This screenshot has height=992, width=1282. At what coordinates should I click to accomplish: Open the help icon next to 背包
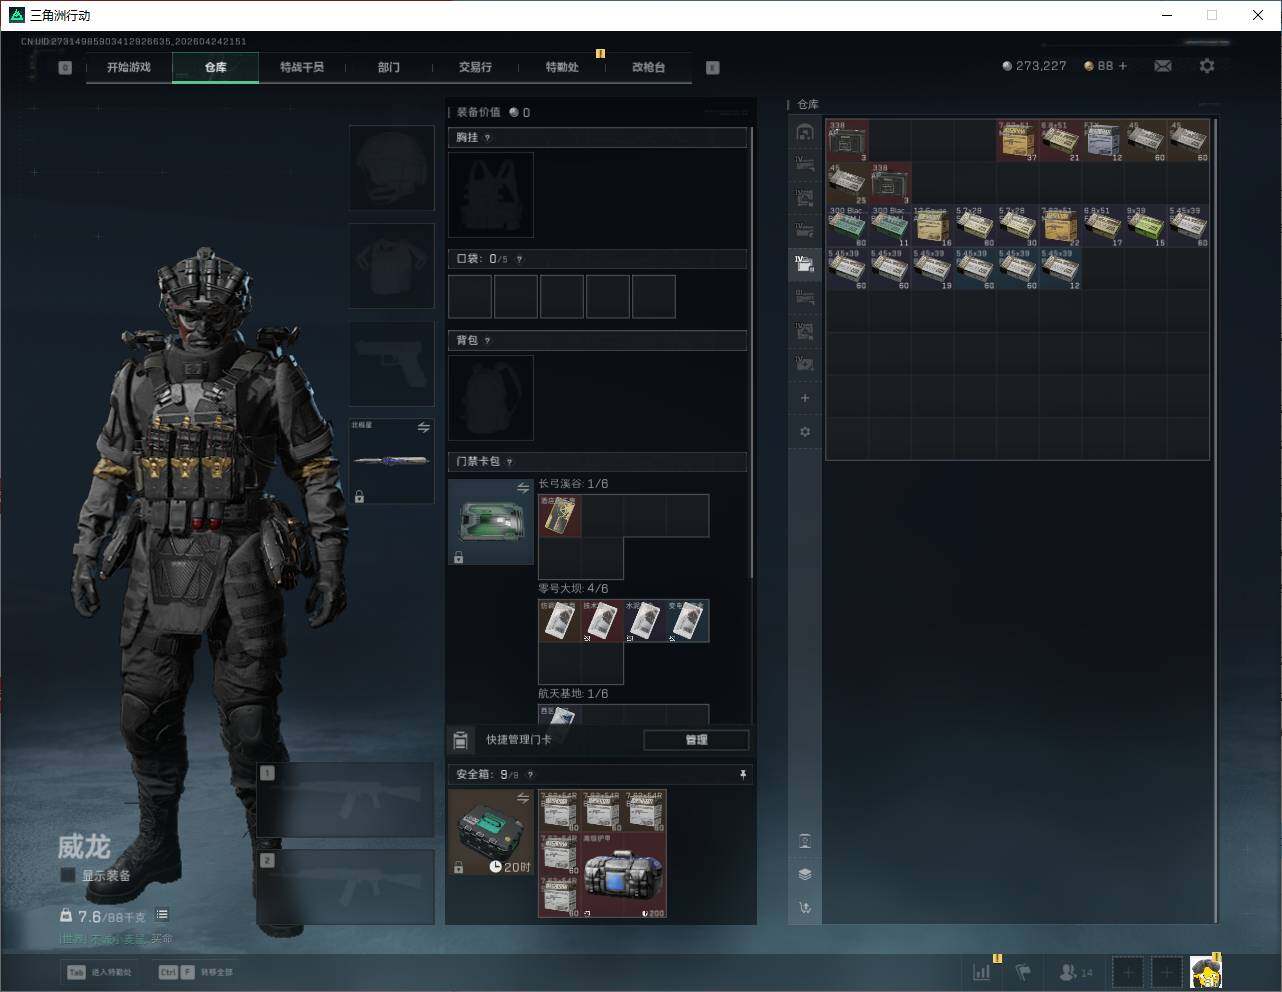click(488, 341)
